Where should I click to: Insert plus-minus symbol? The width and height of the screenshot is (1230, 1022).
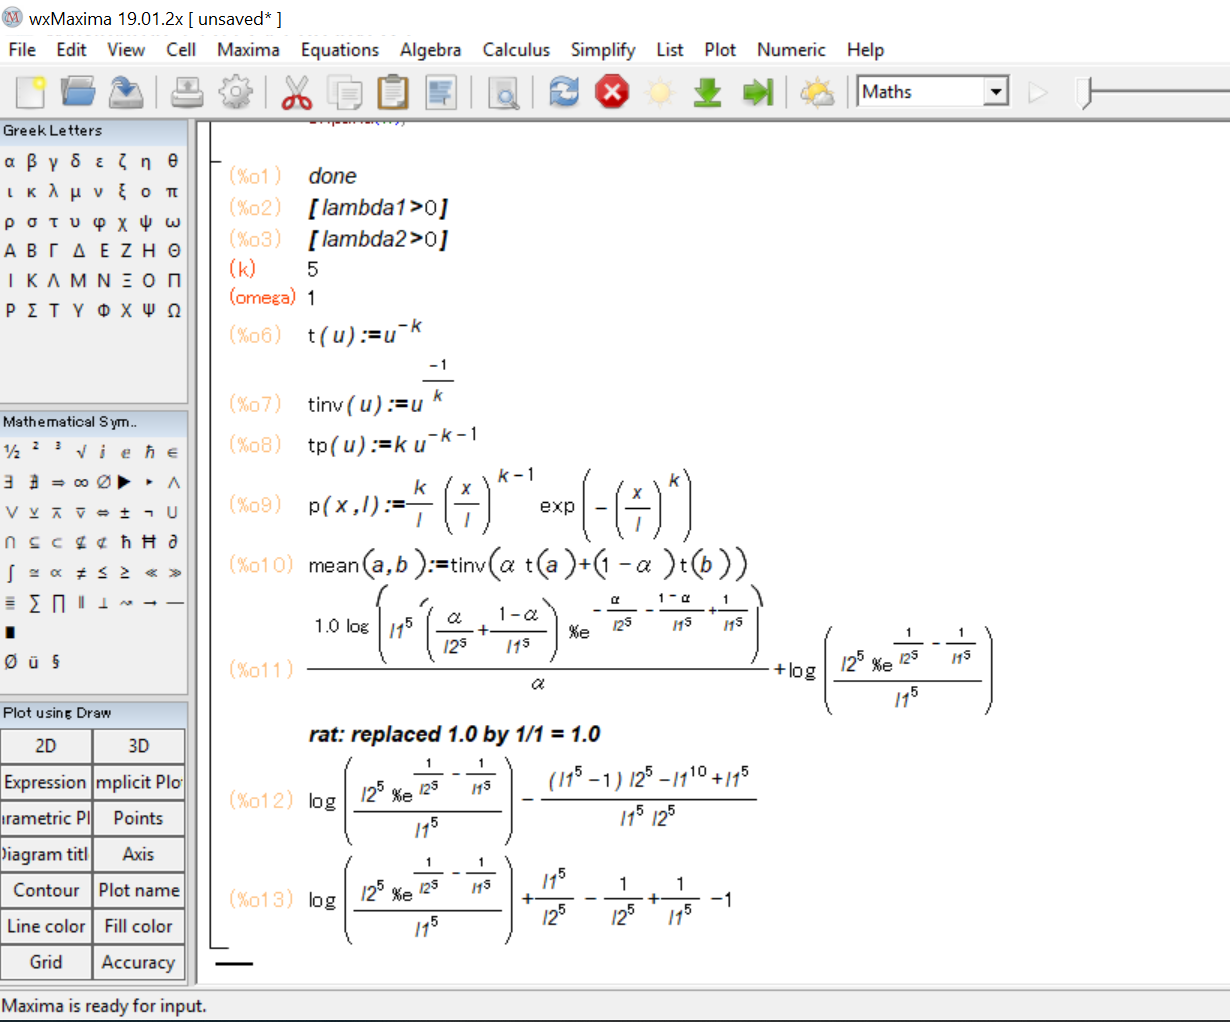pyautogui.click(x=125, y=512)
